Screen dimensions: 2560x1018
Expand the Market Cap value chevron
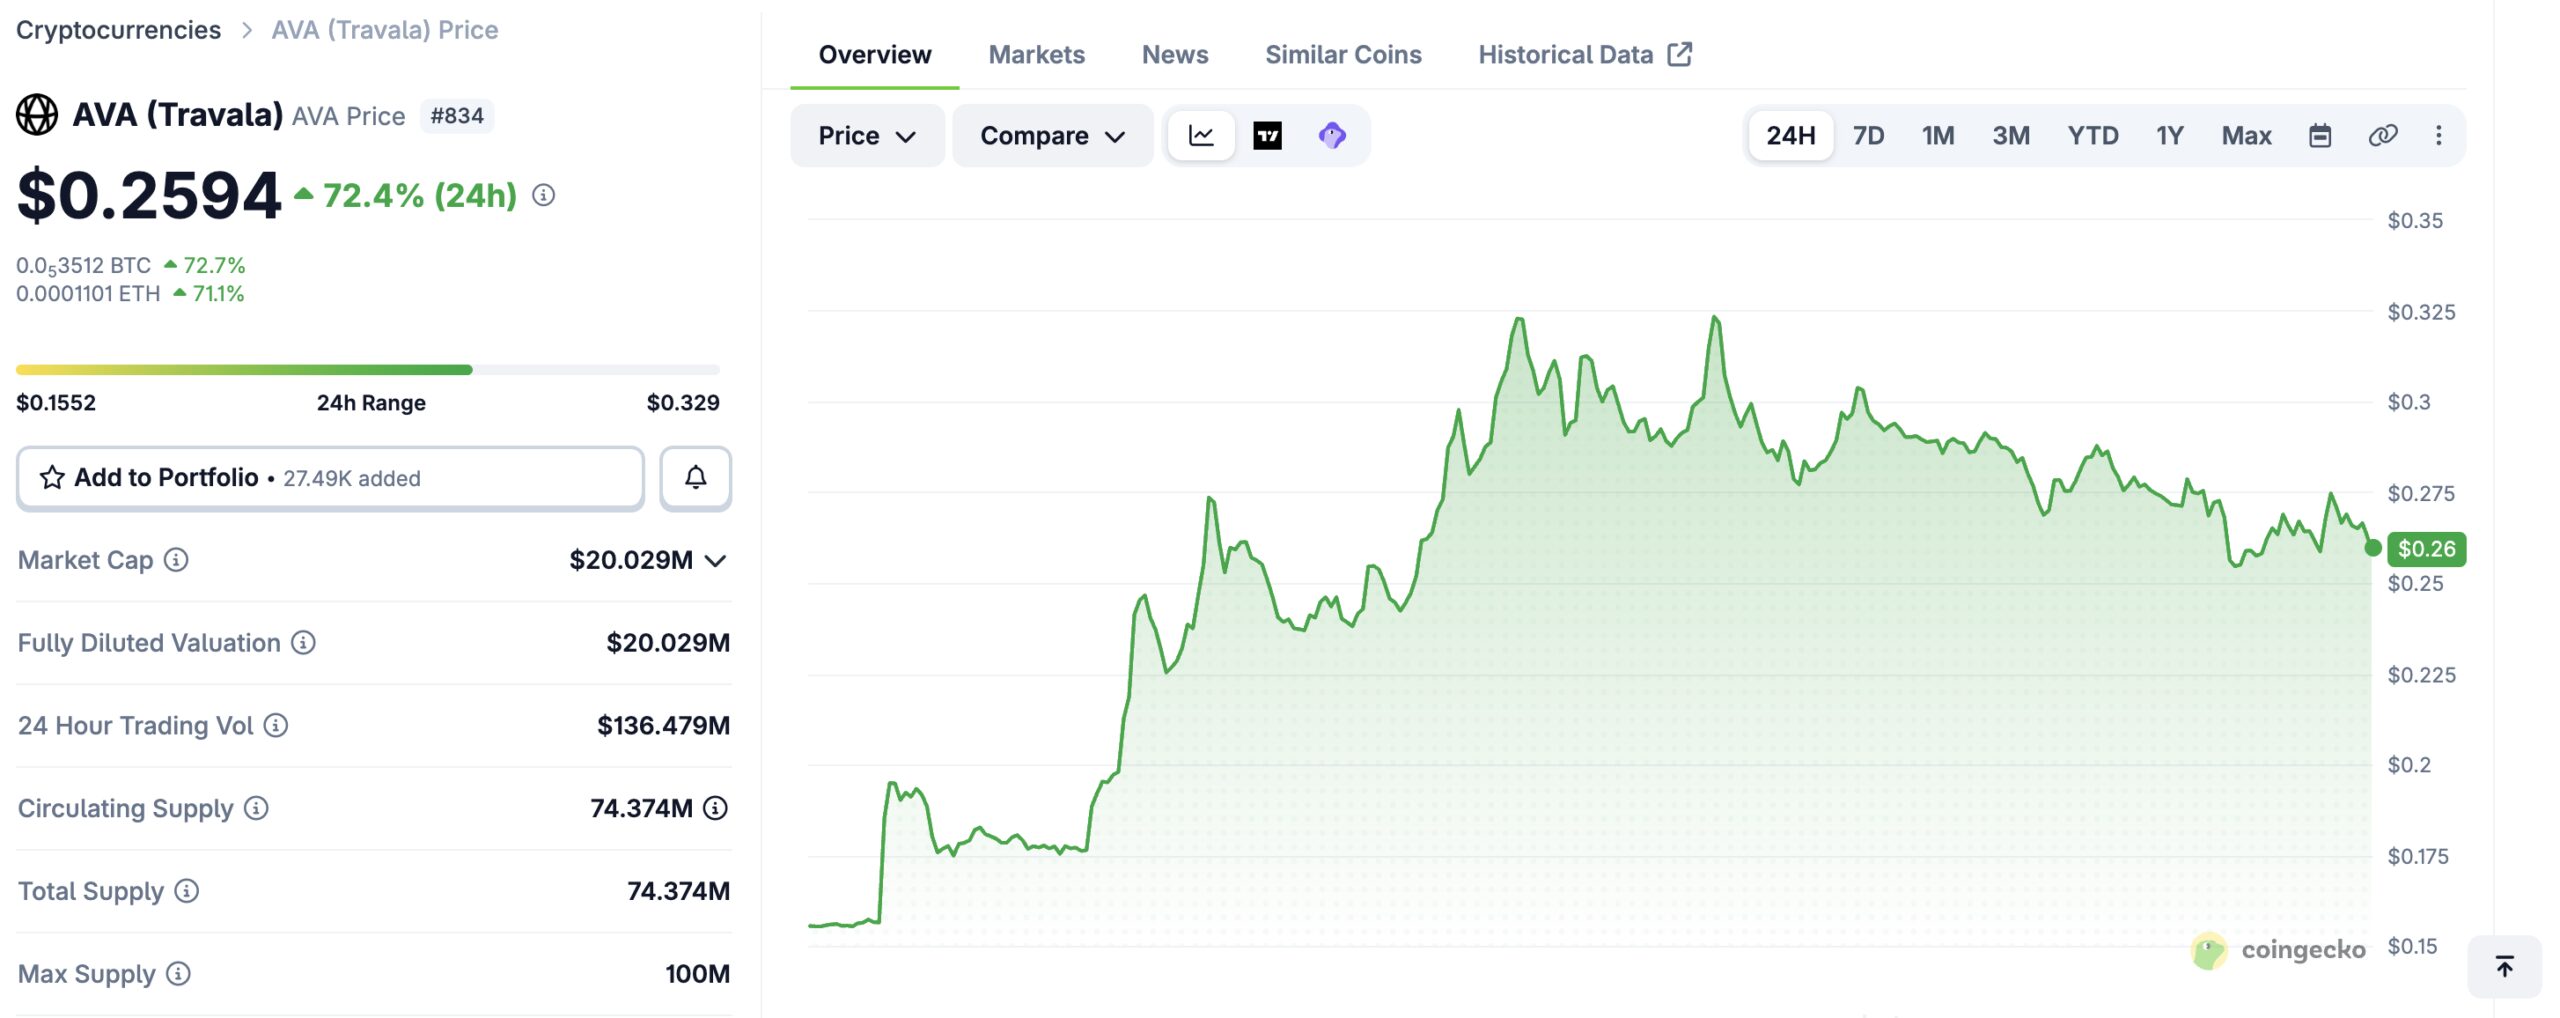click(x=715, y=561)
